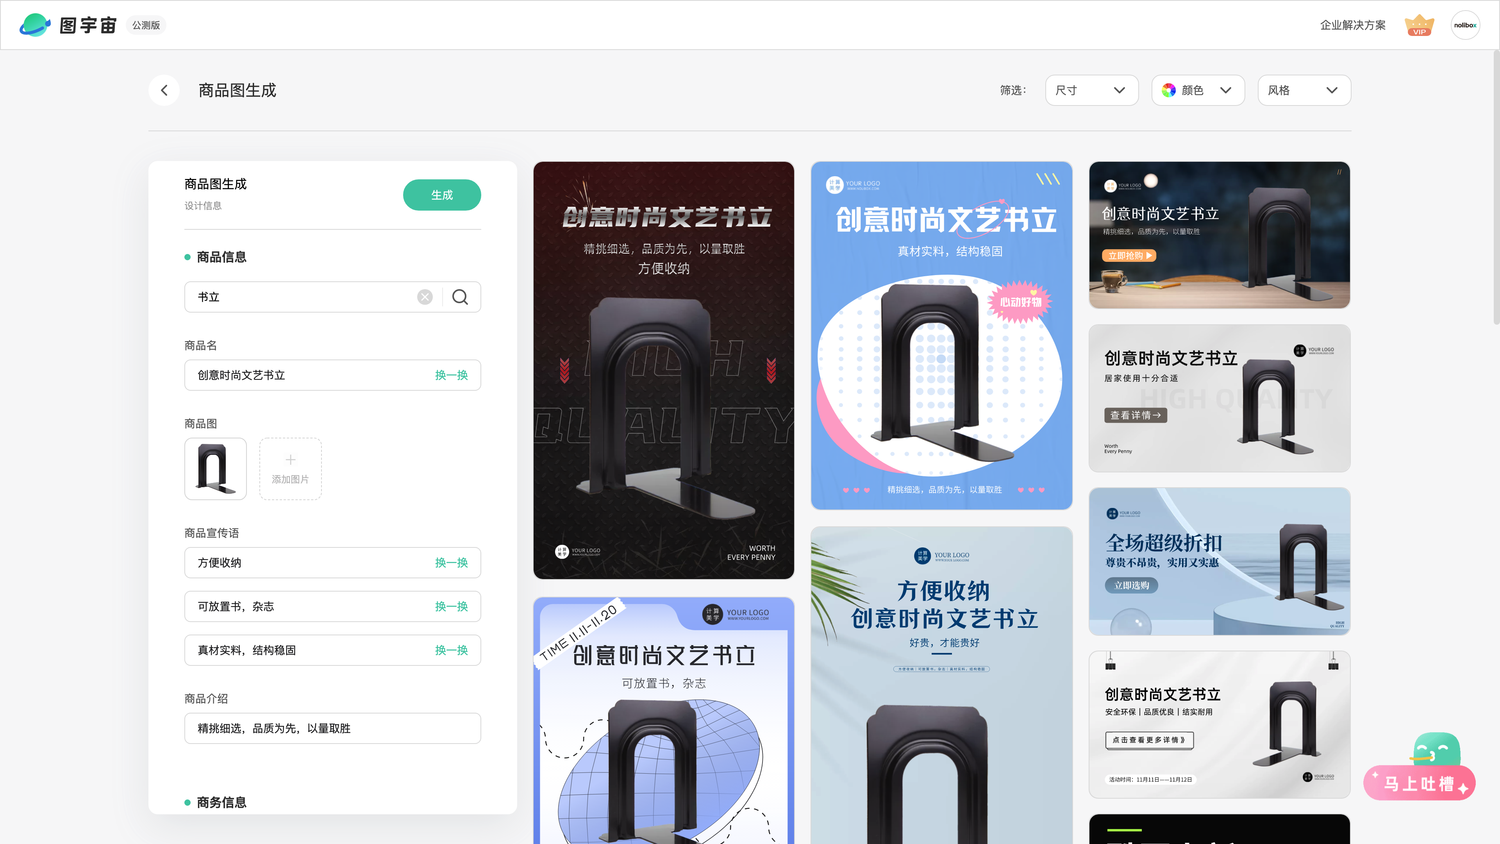This screenshot has height=844, width=1500.
Task: Click 换一换 next to 方便收纳
Action: pyautogui.click(x=451, y=563)
